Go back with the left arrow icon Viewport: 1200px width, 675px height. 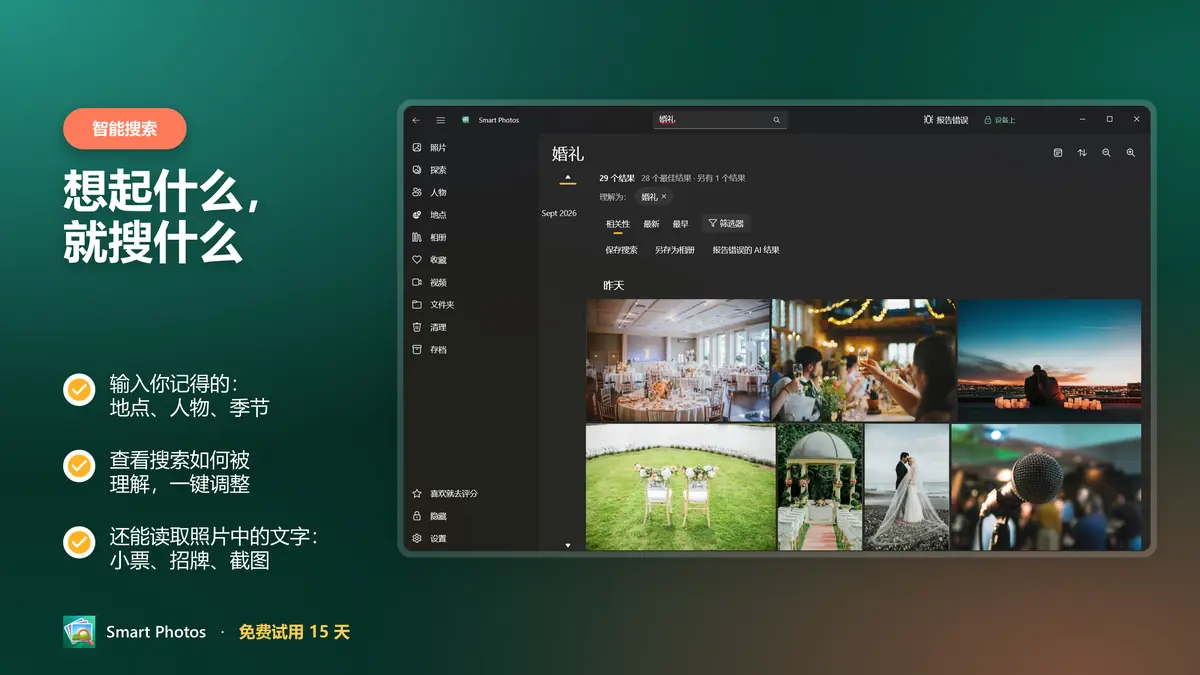416,120
